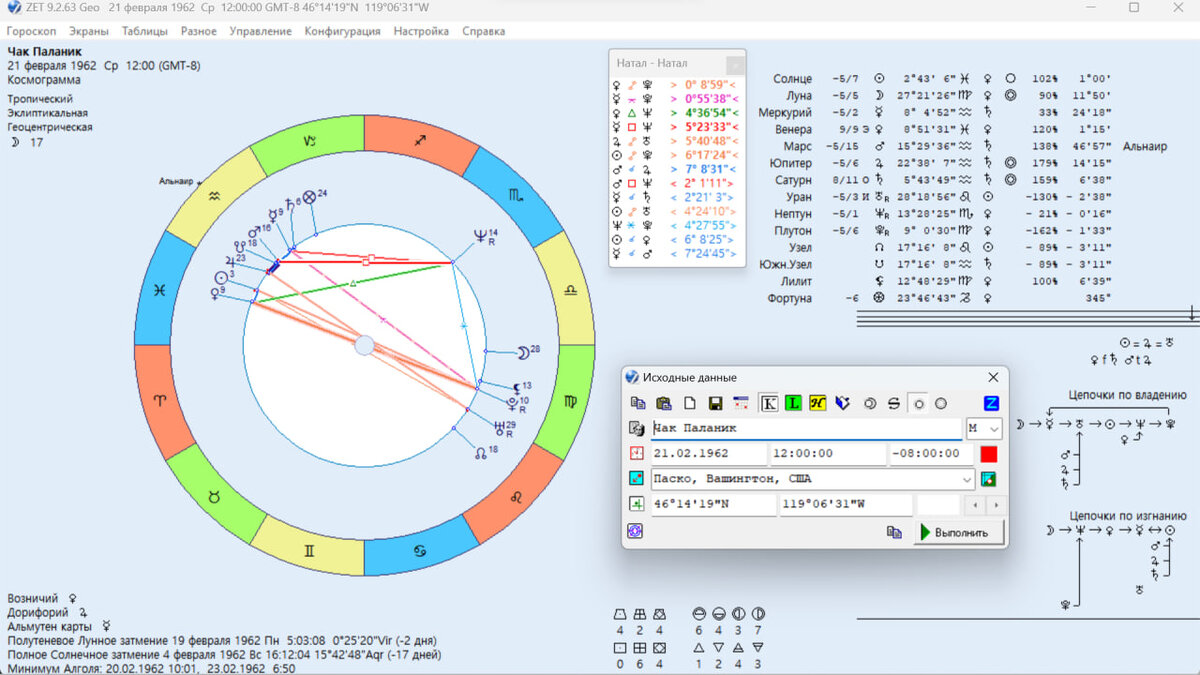Expand the place list for Паско, Вашингтон, США
This screenshot has width=1200, height=675.
point(966,479)
